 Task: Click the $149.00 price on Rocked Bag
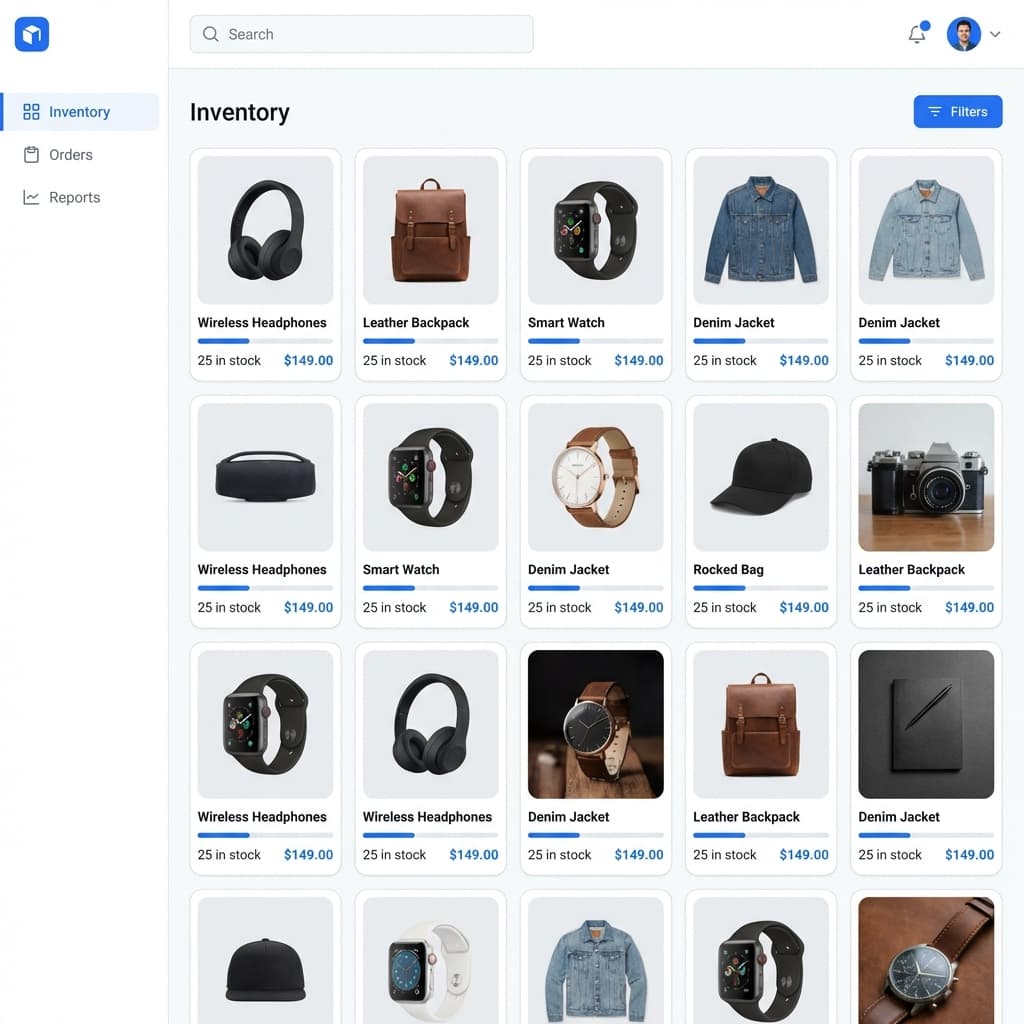(804, 607)
